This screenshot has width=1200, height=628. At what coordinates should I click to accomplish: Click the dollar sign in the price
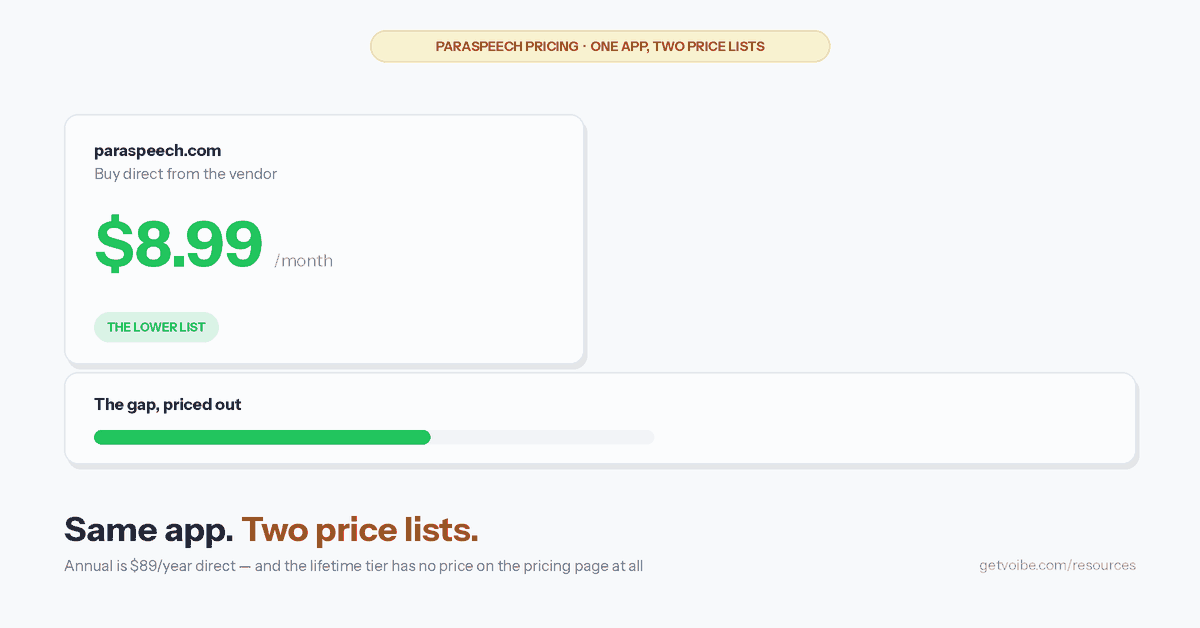pyautogui.click(x=113, y=244)
